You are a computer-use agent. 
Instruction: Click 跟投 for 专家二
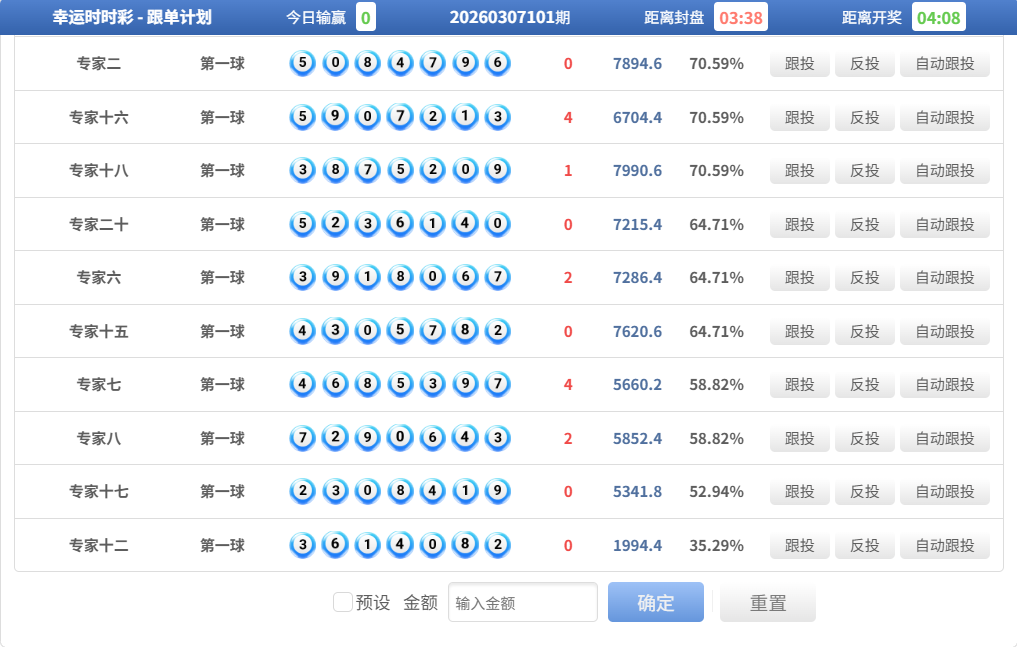tap(800, 64)
